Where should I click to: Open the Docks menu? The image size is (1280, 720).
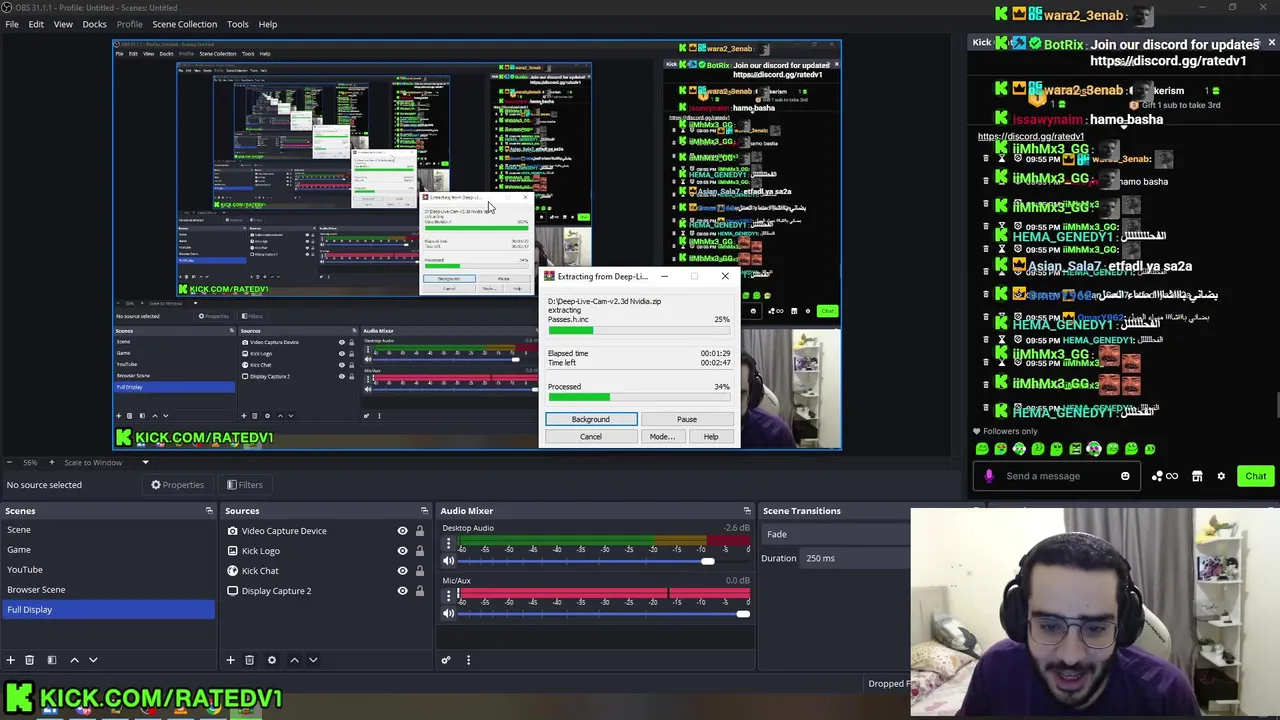pos(94,24)
